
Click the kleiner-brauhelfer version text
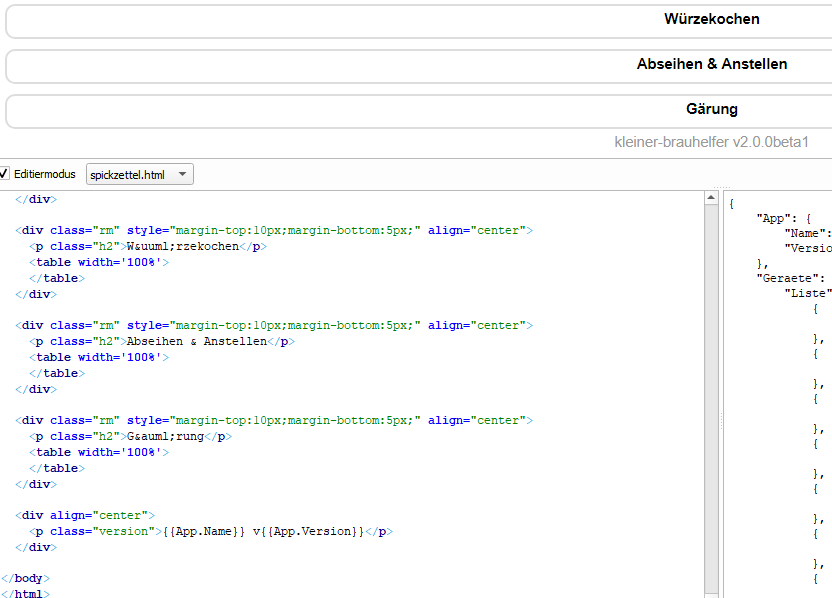click(711, 142)
